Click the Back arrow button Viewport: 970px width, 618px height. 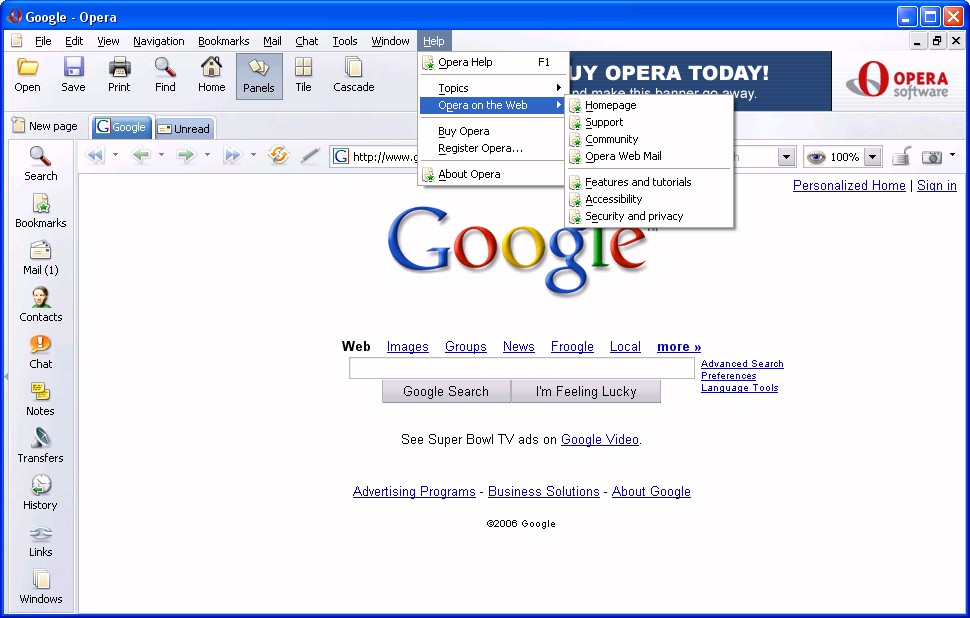(x=141, y=155)
